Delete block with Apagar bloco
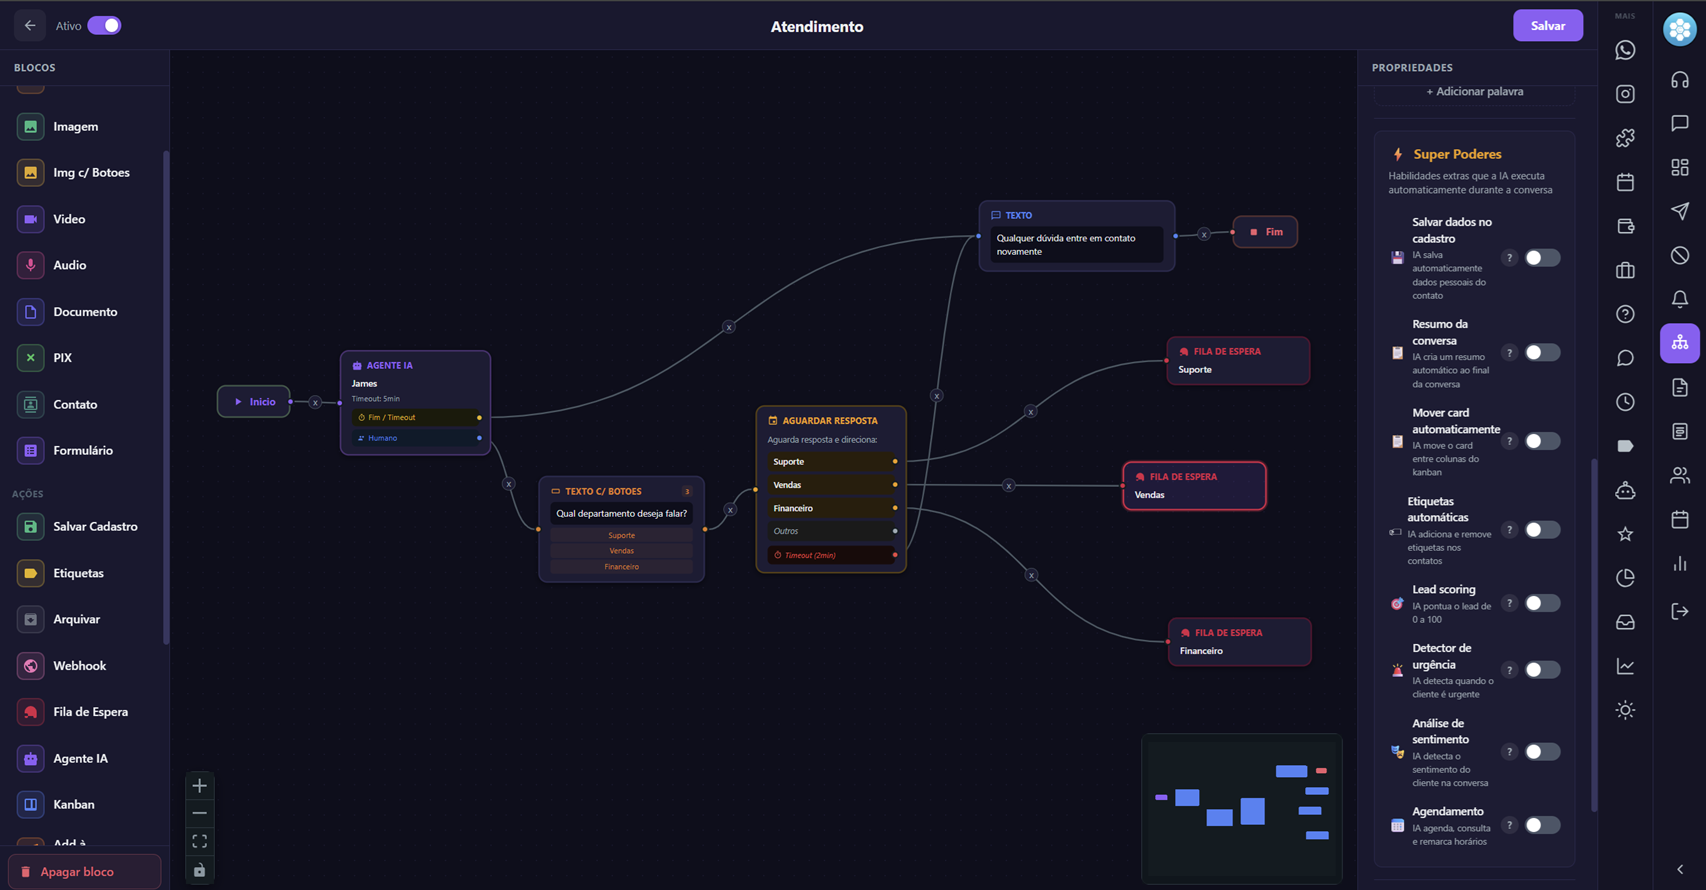Image resolution: width=1706 pixels, height=890 pixels. (x=84, y=872)
